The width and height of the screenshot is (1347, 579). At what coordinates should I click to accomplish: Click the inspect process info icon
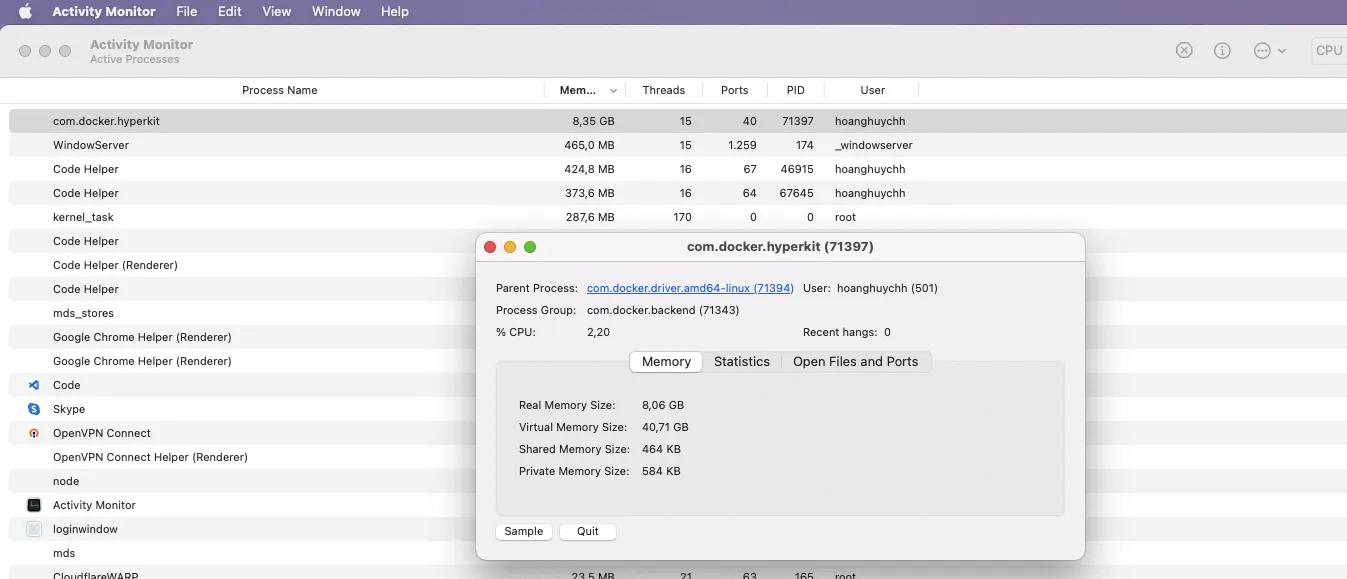(x=1222, y=50)
